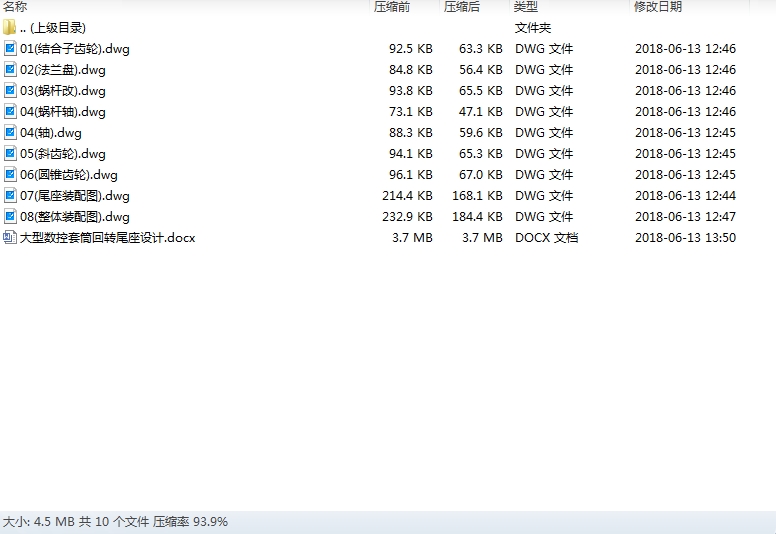
Task: Click the 2018-06-13 13:50 date cell
Action: 685,238
